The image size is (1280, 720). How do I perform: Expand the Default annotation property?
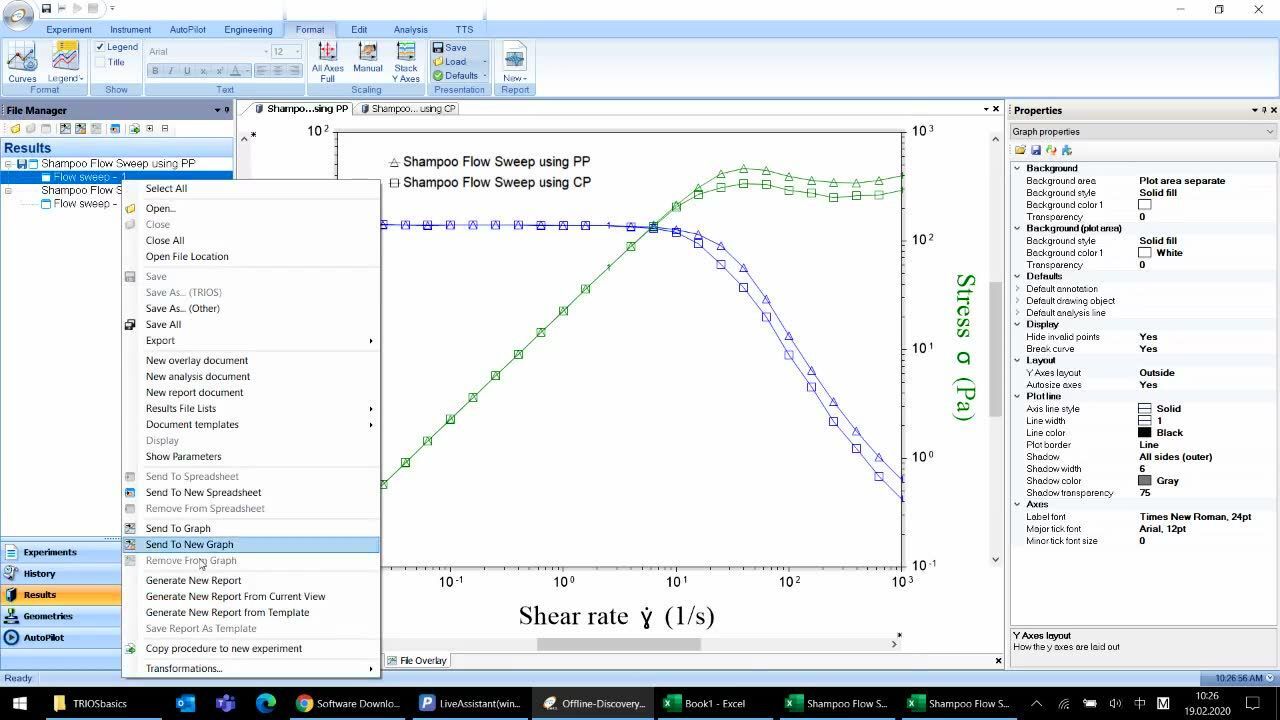1018,289
